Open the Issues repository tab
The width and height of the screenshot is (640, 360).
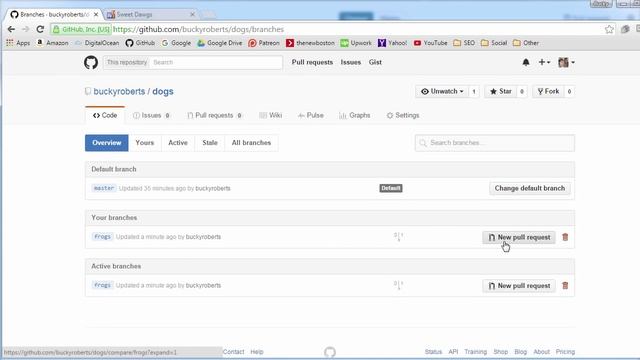(x=151, y=116)
